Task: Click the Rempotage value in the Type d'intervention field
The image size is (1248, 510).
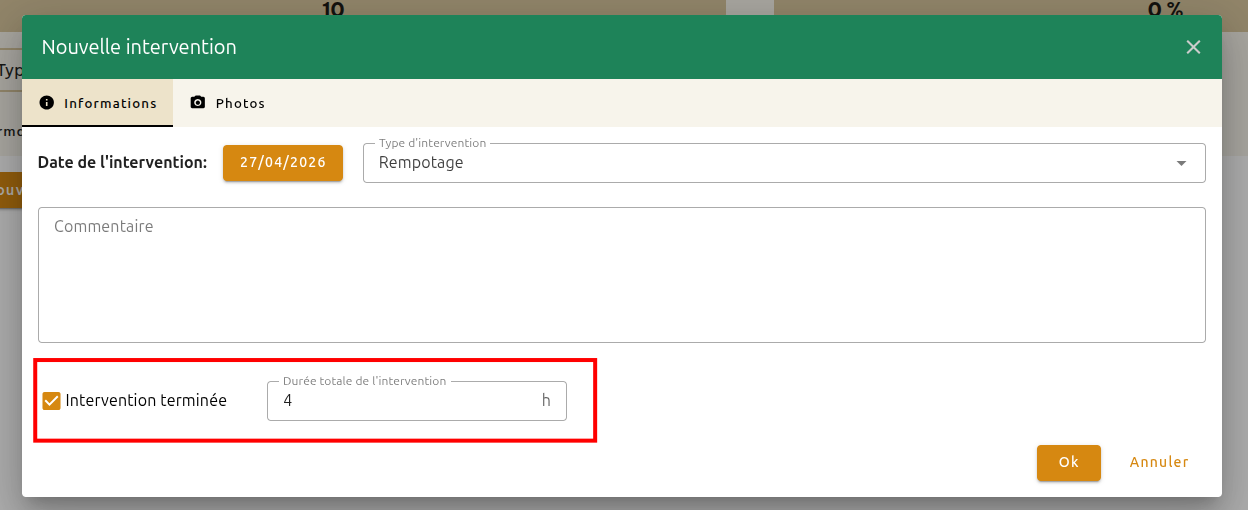Action: [421, 163]
